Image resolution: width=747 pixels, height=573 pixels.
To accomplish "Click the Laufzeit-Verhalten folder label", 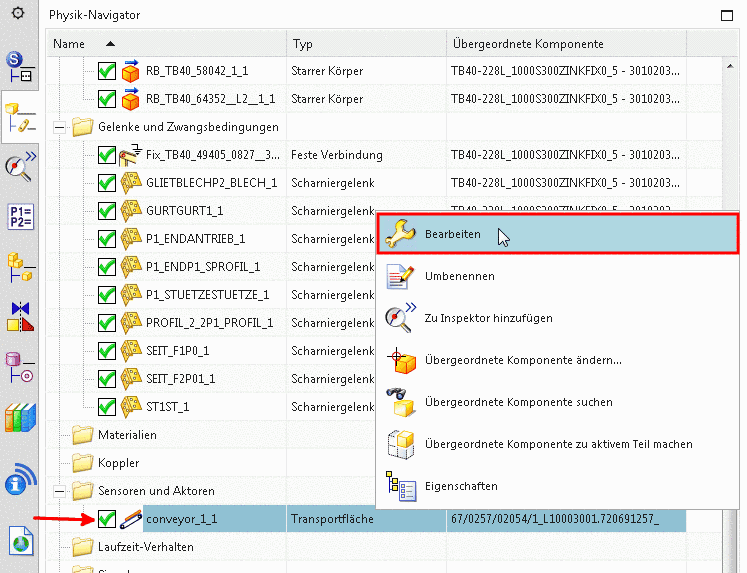I will (x=146, y=547).
